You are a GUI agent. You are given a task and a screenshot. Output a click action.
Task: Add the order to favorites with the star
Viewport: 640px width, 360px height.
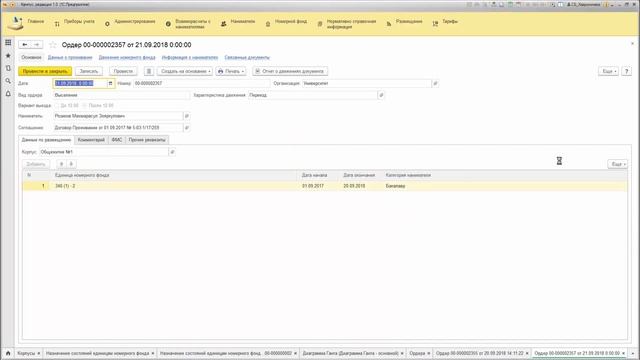(x=53, y=44)
